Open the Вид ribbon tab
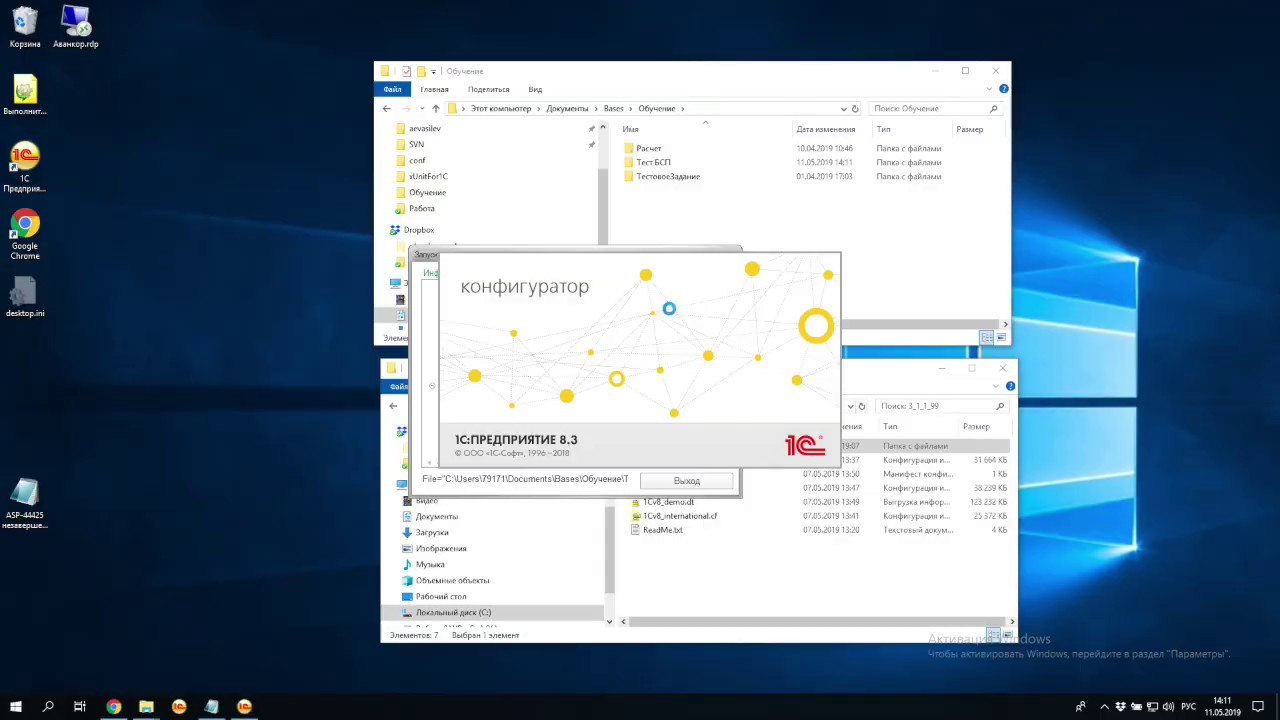The image size is (1280, 720). 535,89
